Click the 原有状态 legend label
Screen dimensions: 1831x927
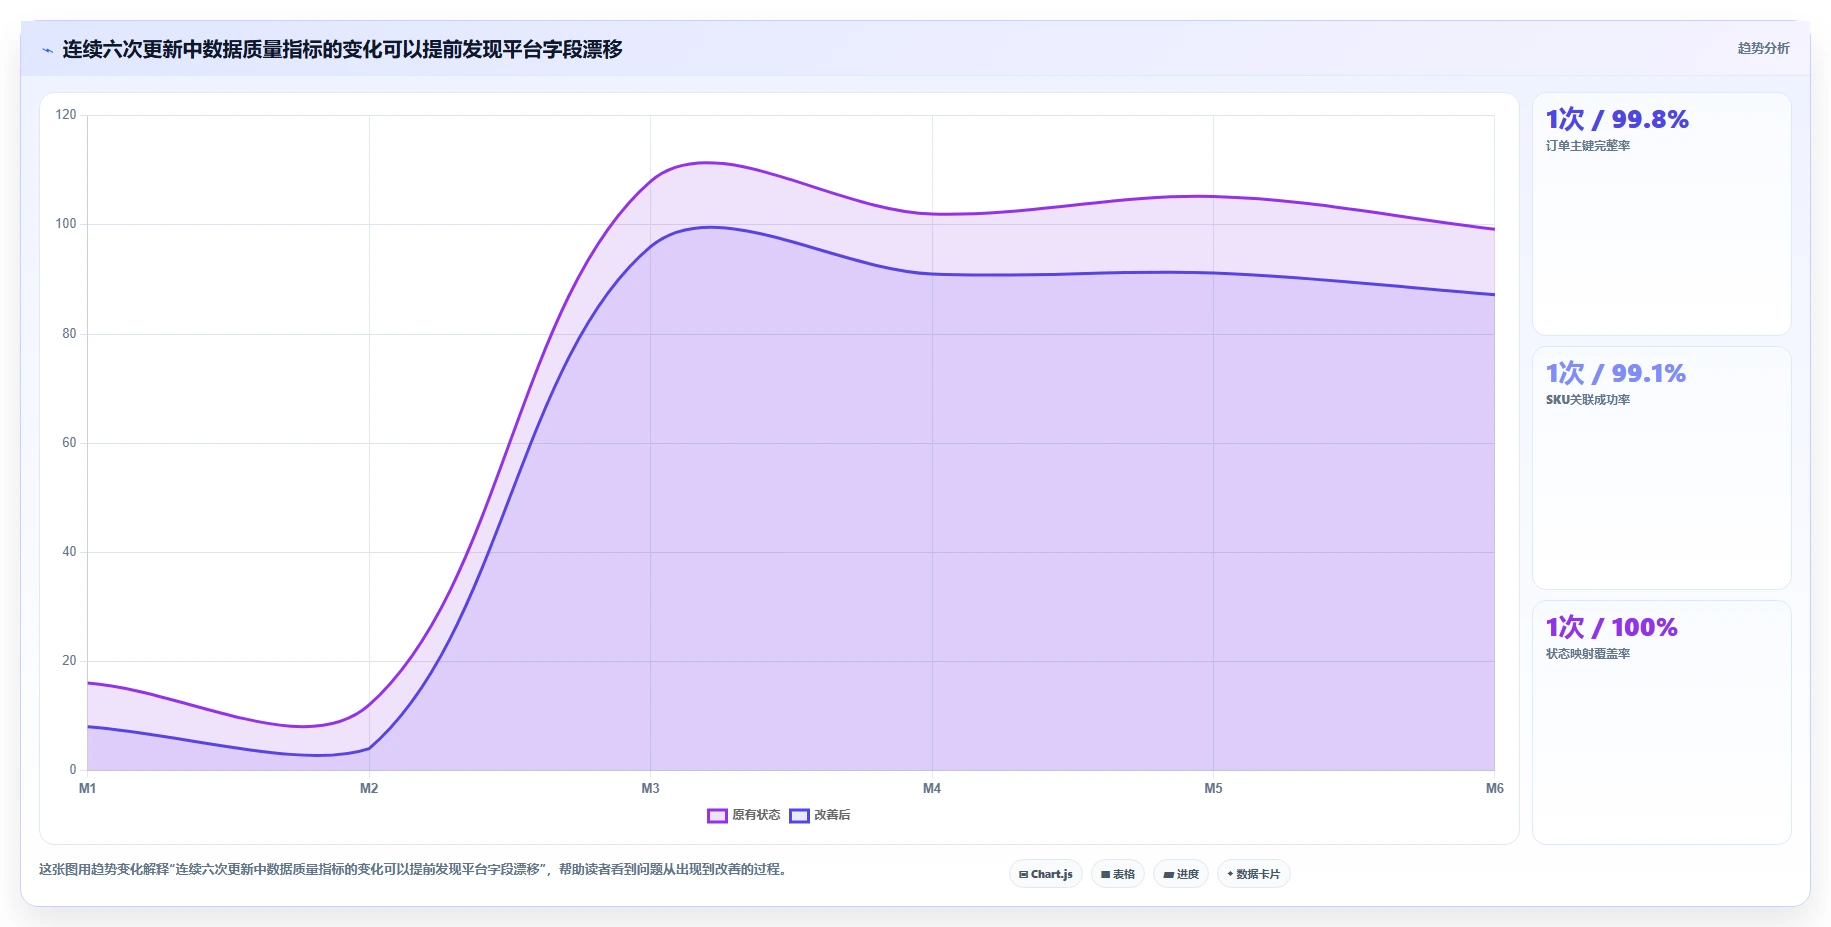pos(756,815)
